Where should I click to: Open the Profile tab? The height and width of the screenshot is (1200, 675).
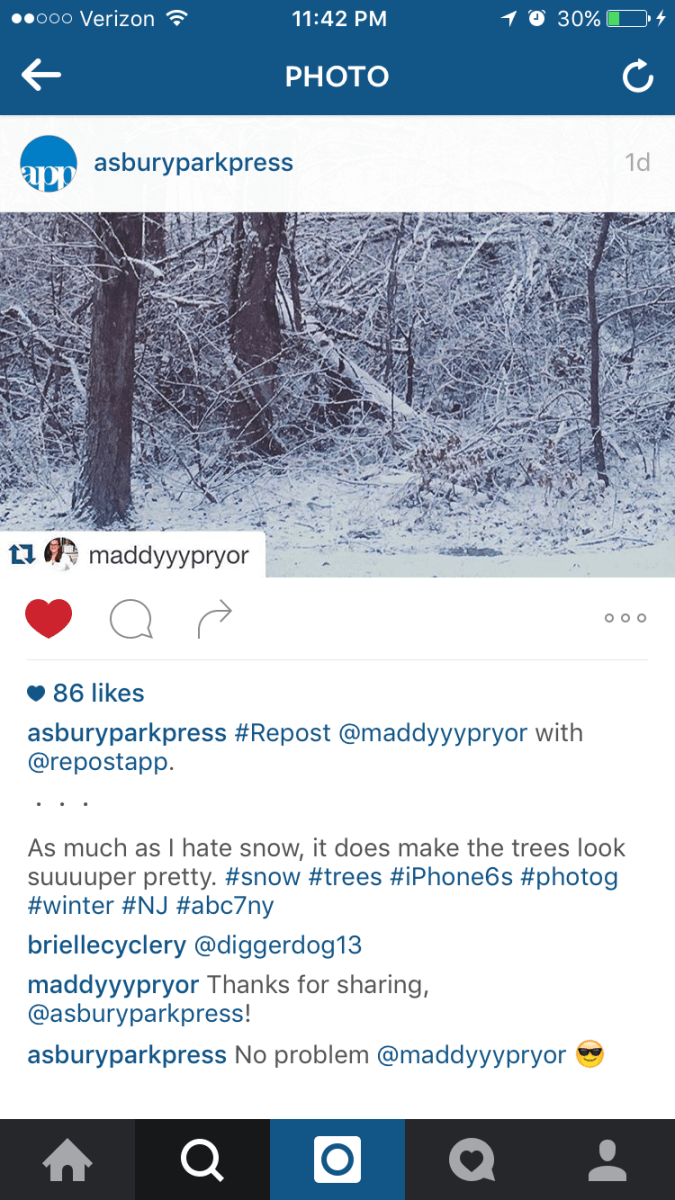pyautogui.click(x=607, y=1160)
